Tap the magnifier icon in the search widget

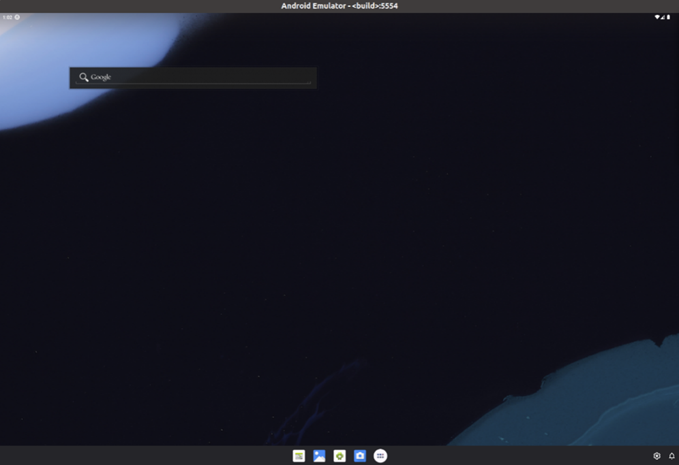(x=84, y=77)
